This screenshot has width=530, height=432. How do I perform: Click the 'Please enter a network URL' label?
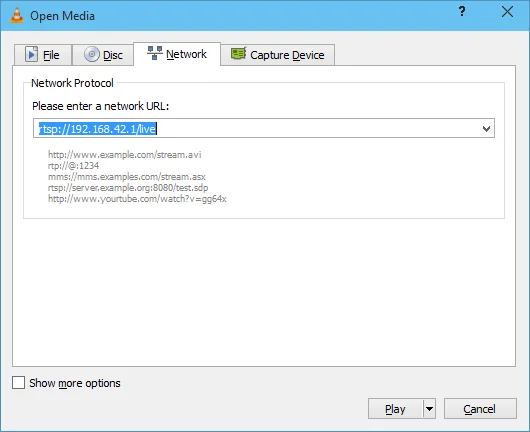[100, 106]
